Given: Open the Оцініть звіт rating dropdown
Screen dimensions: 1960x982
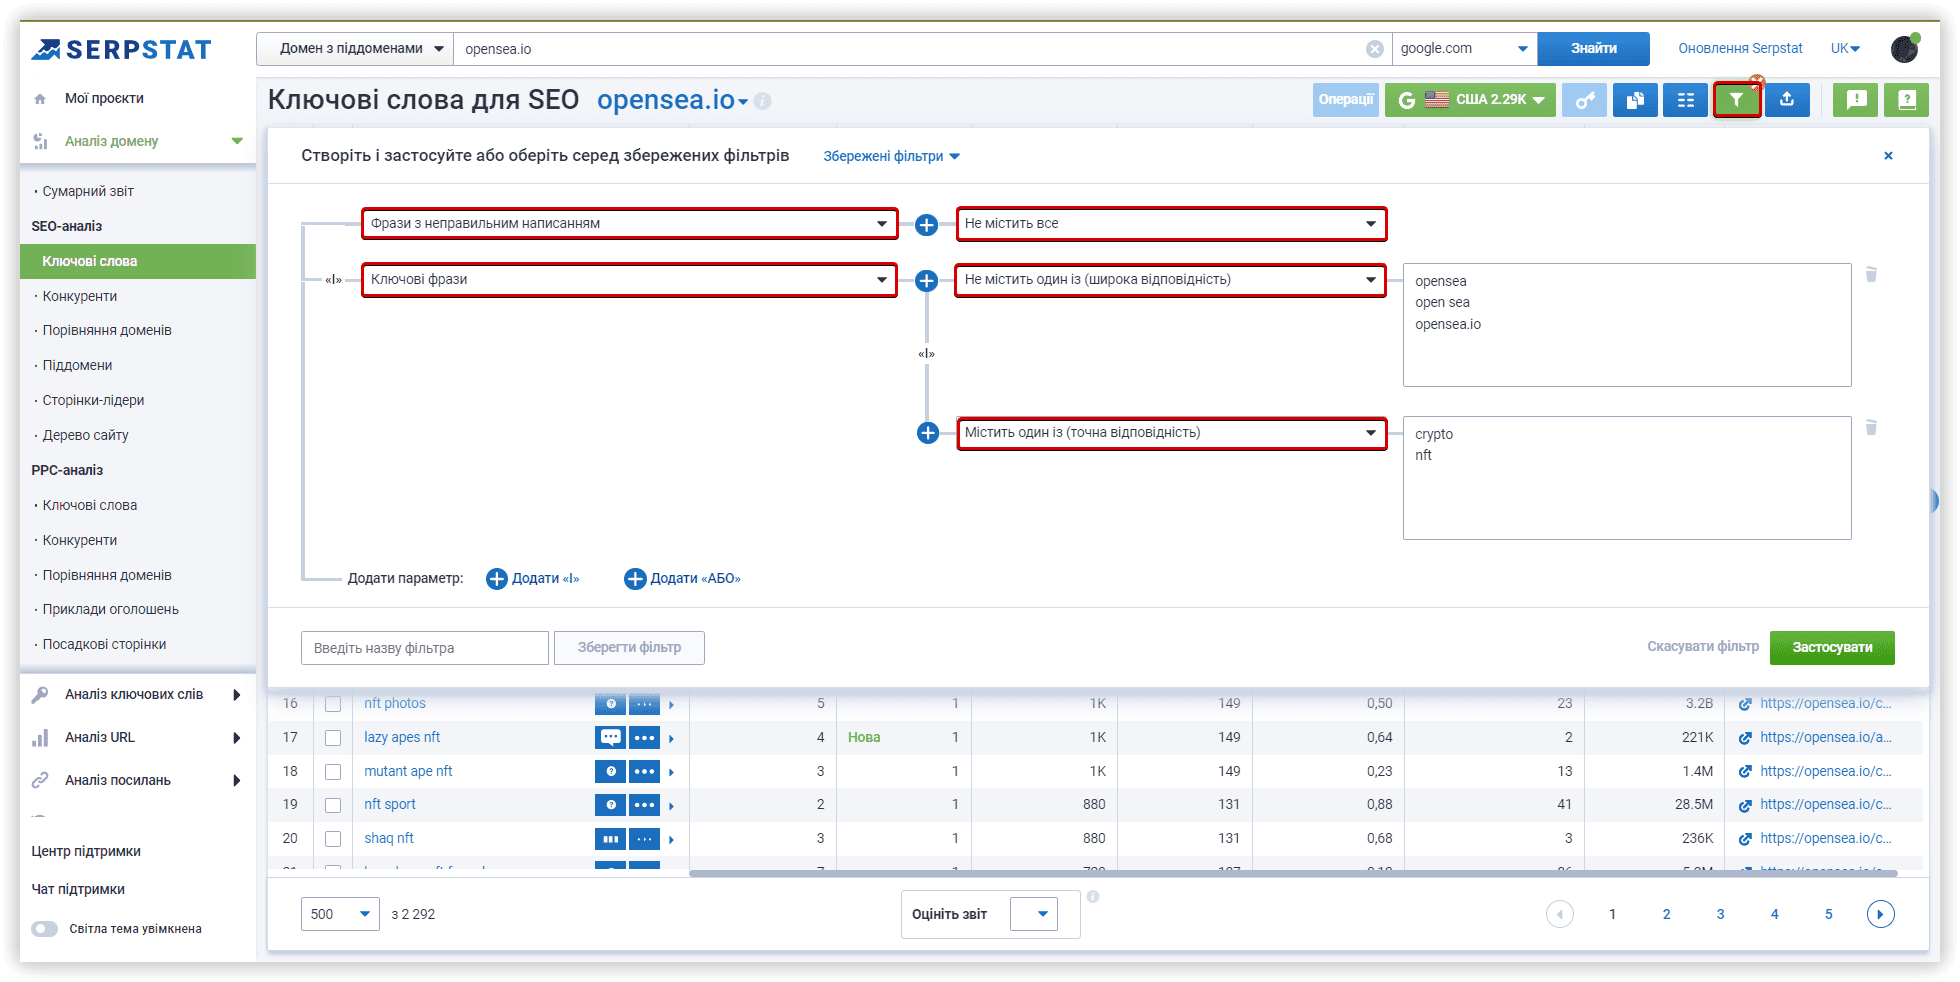Looking at the screenshot, I should point(1034,914).
